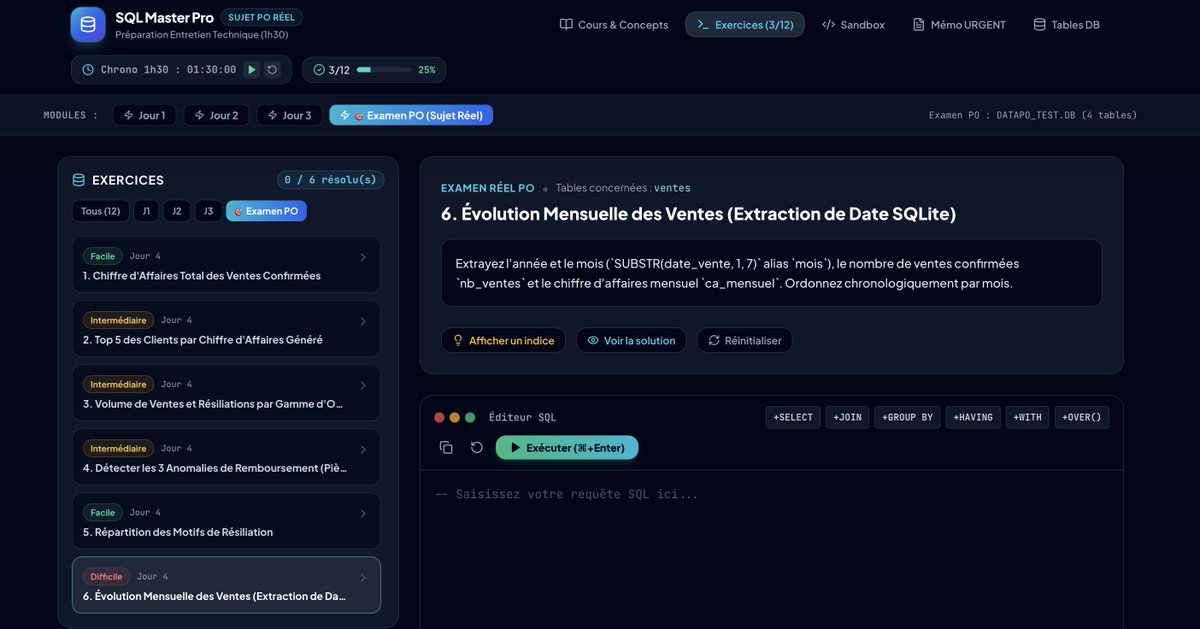Insert the +GROUP BY snippet
This screenshot has width=1200, height=629.
908,417
